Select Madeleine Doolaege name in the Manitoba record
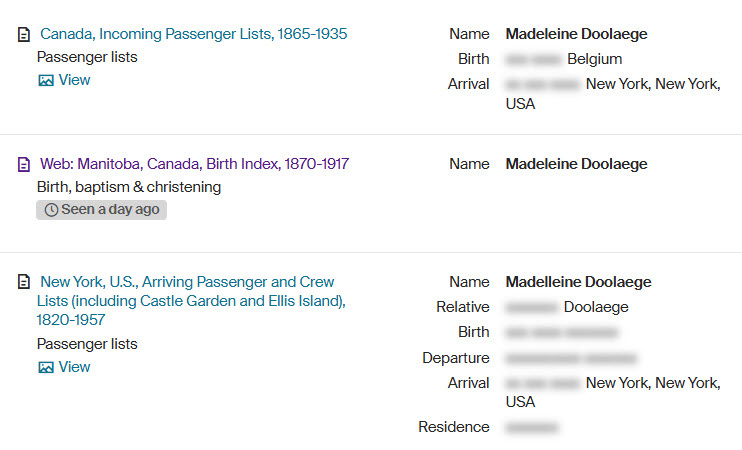 point(576,164)
